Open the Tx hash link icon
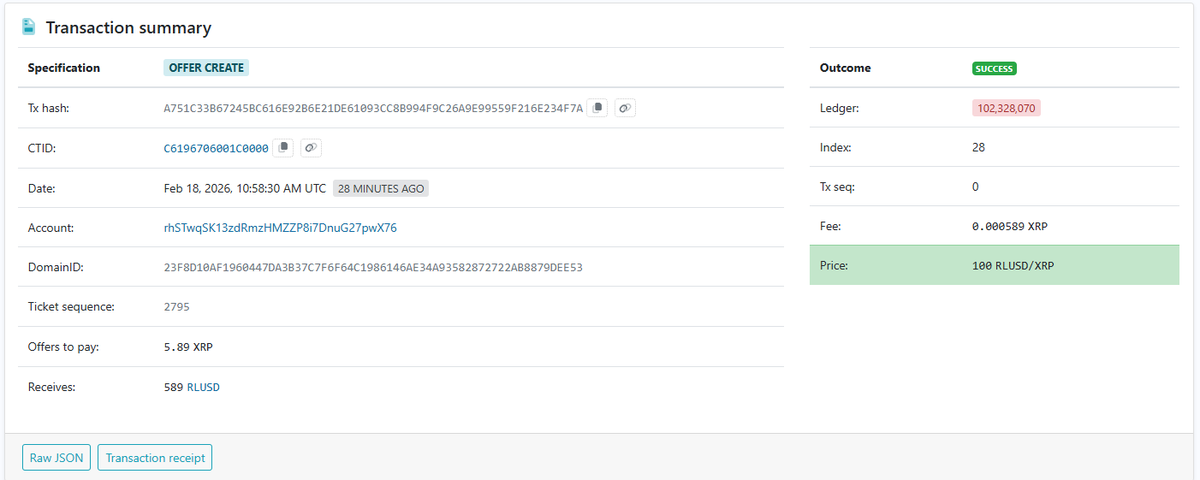1200x480 pixels. [x=624, y=108]
